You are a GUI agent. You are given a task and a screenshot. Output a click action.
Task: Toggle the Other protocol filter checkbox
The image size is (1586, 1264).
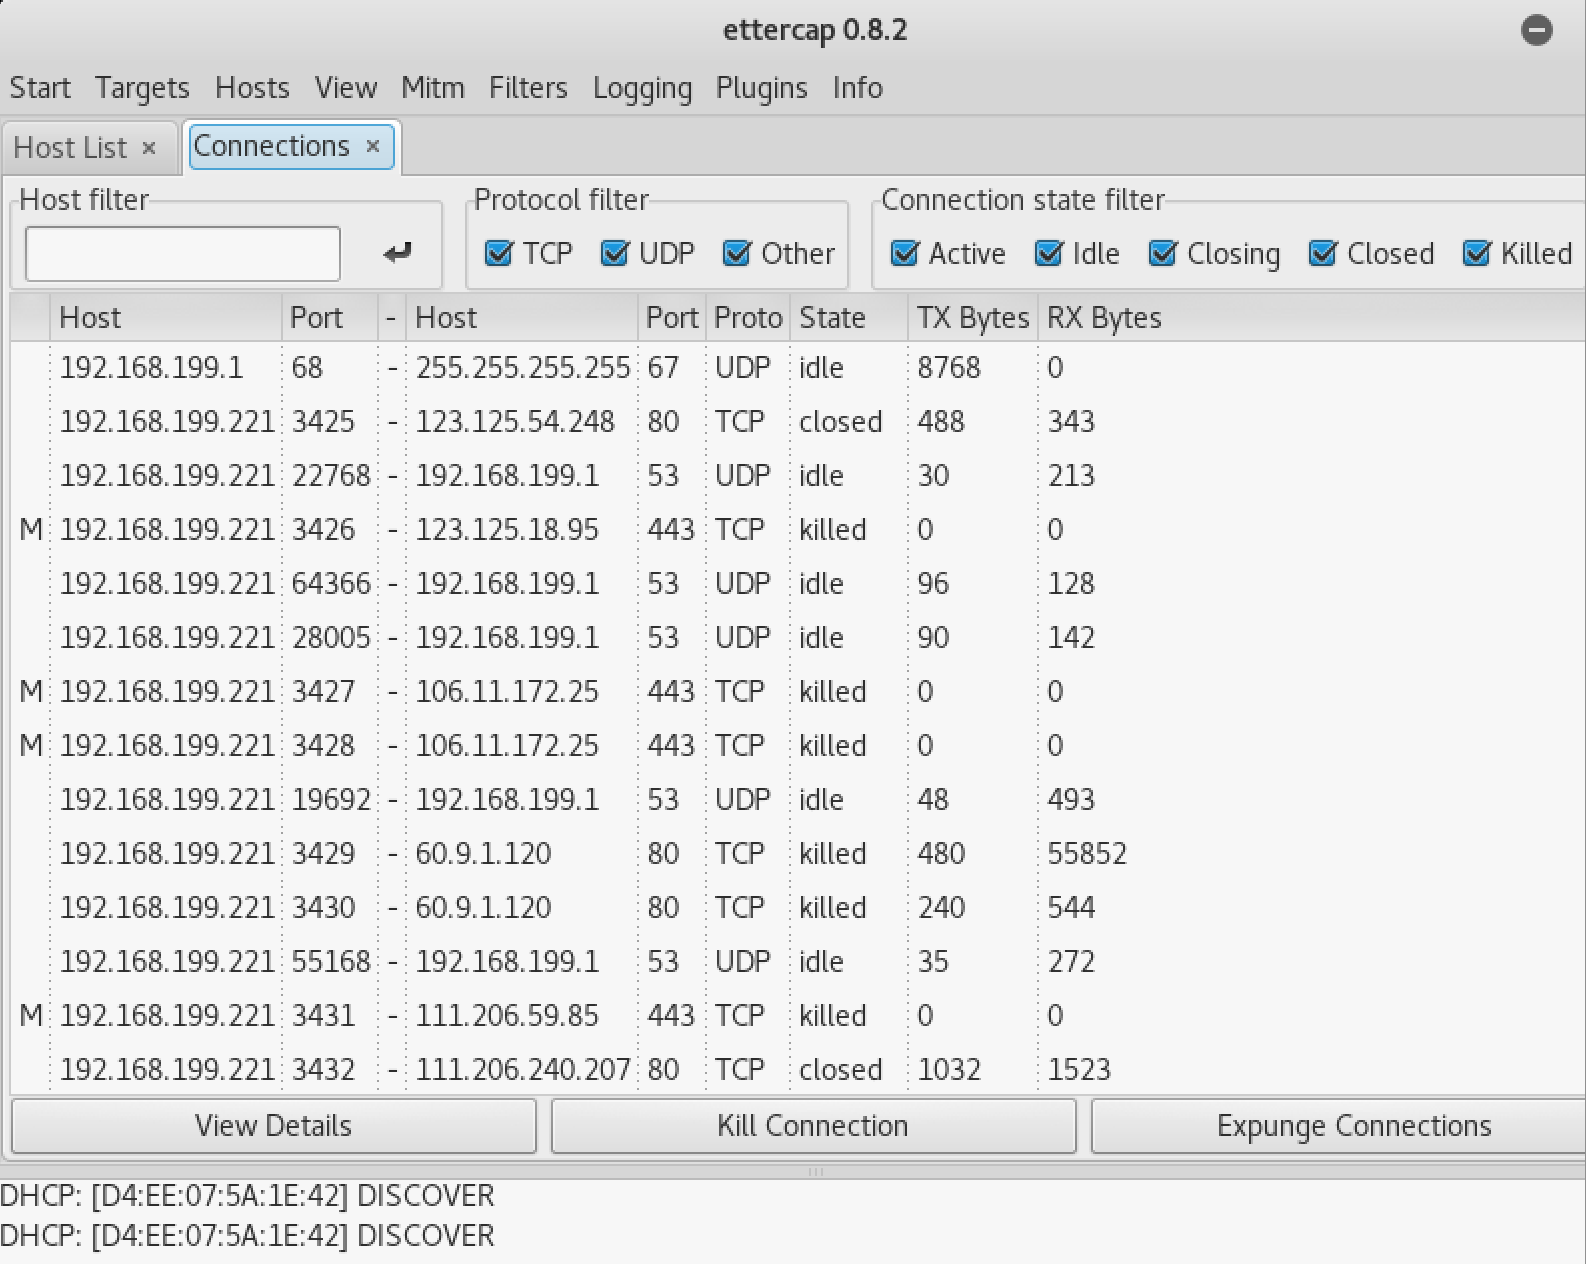[737, 253]
